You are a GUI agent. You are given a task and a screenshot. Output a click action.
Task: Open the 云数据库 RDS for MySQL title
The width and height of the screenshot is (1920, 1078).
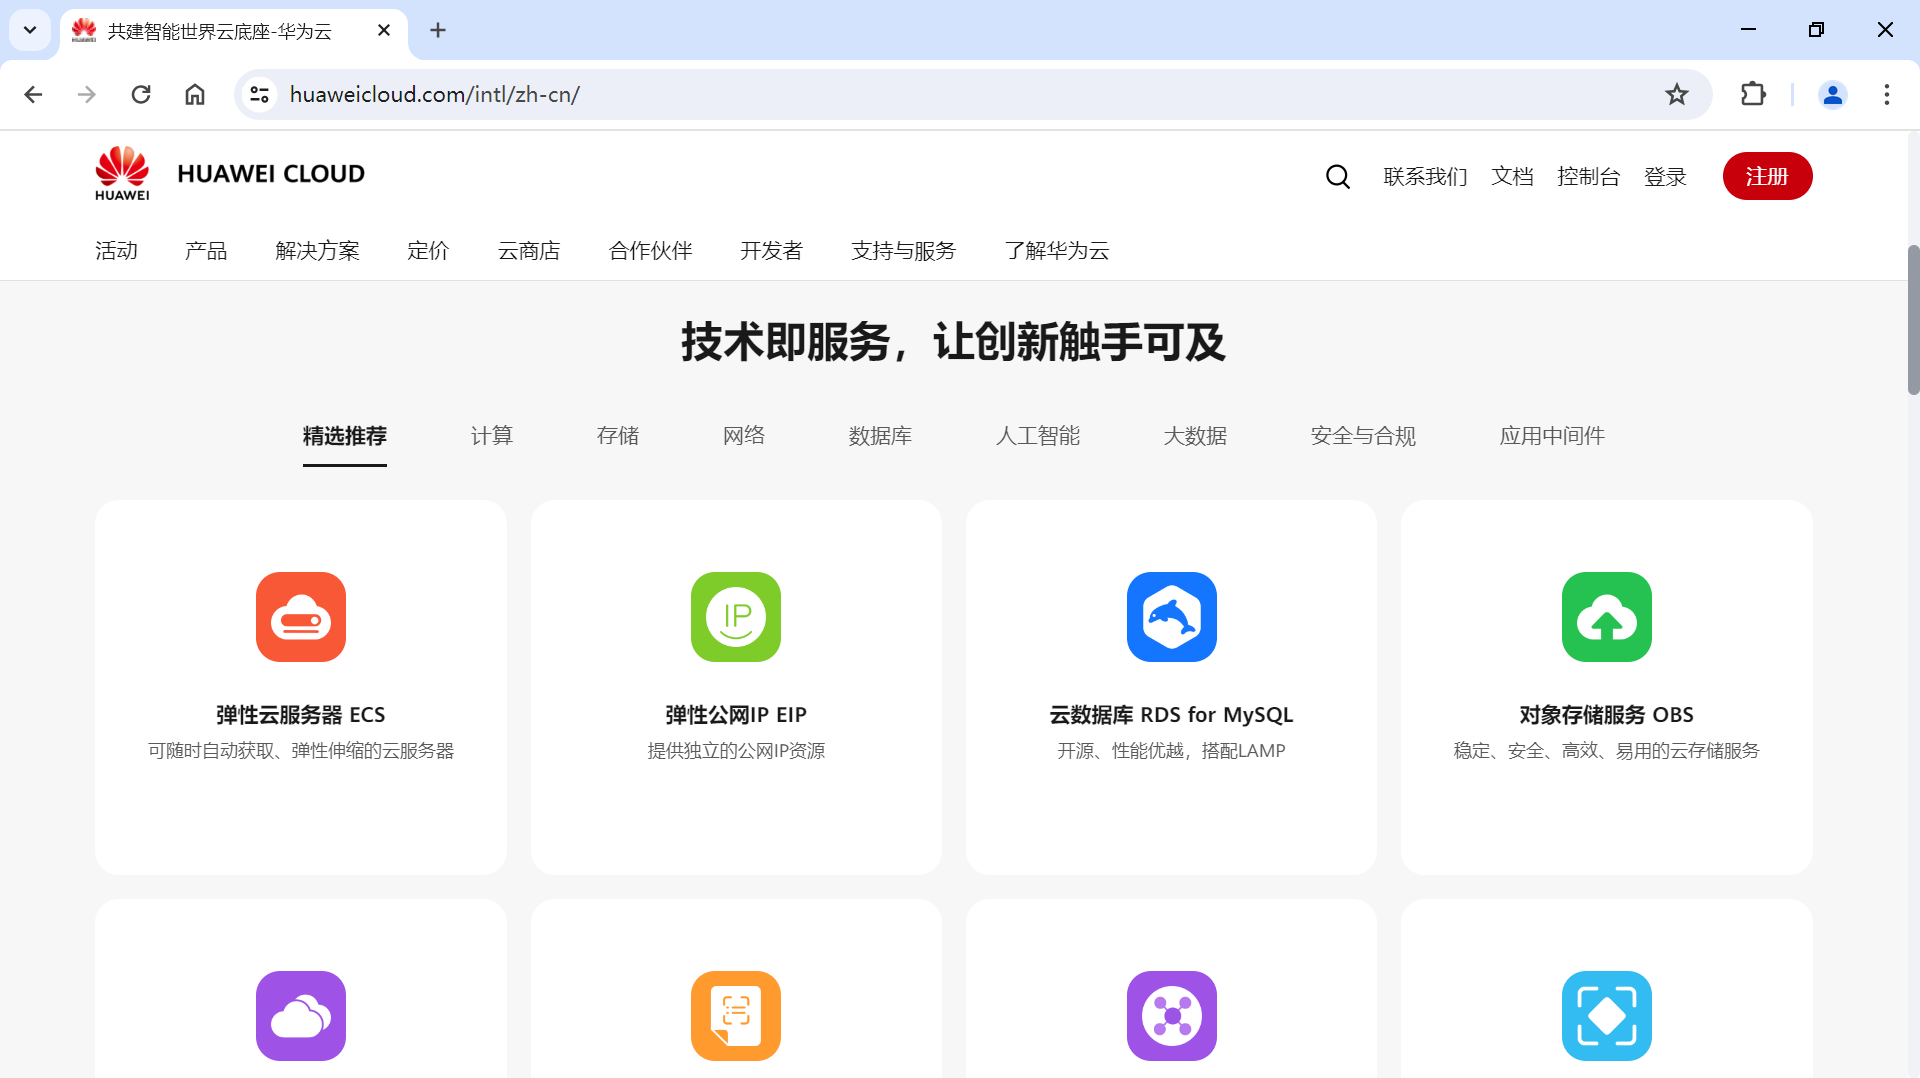click(1171, 715)
